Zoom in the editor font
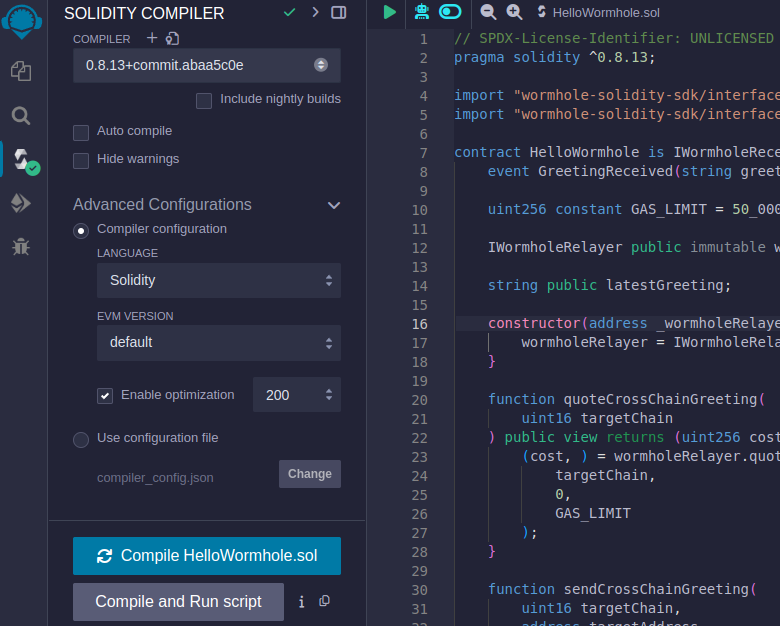The width and height of the screenshot is (780, 626). 514,12
